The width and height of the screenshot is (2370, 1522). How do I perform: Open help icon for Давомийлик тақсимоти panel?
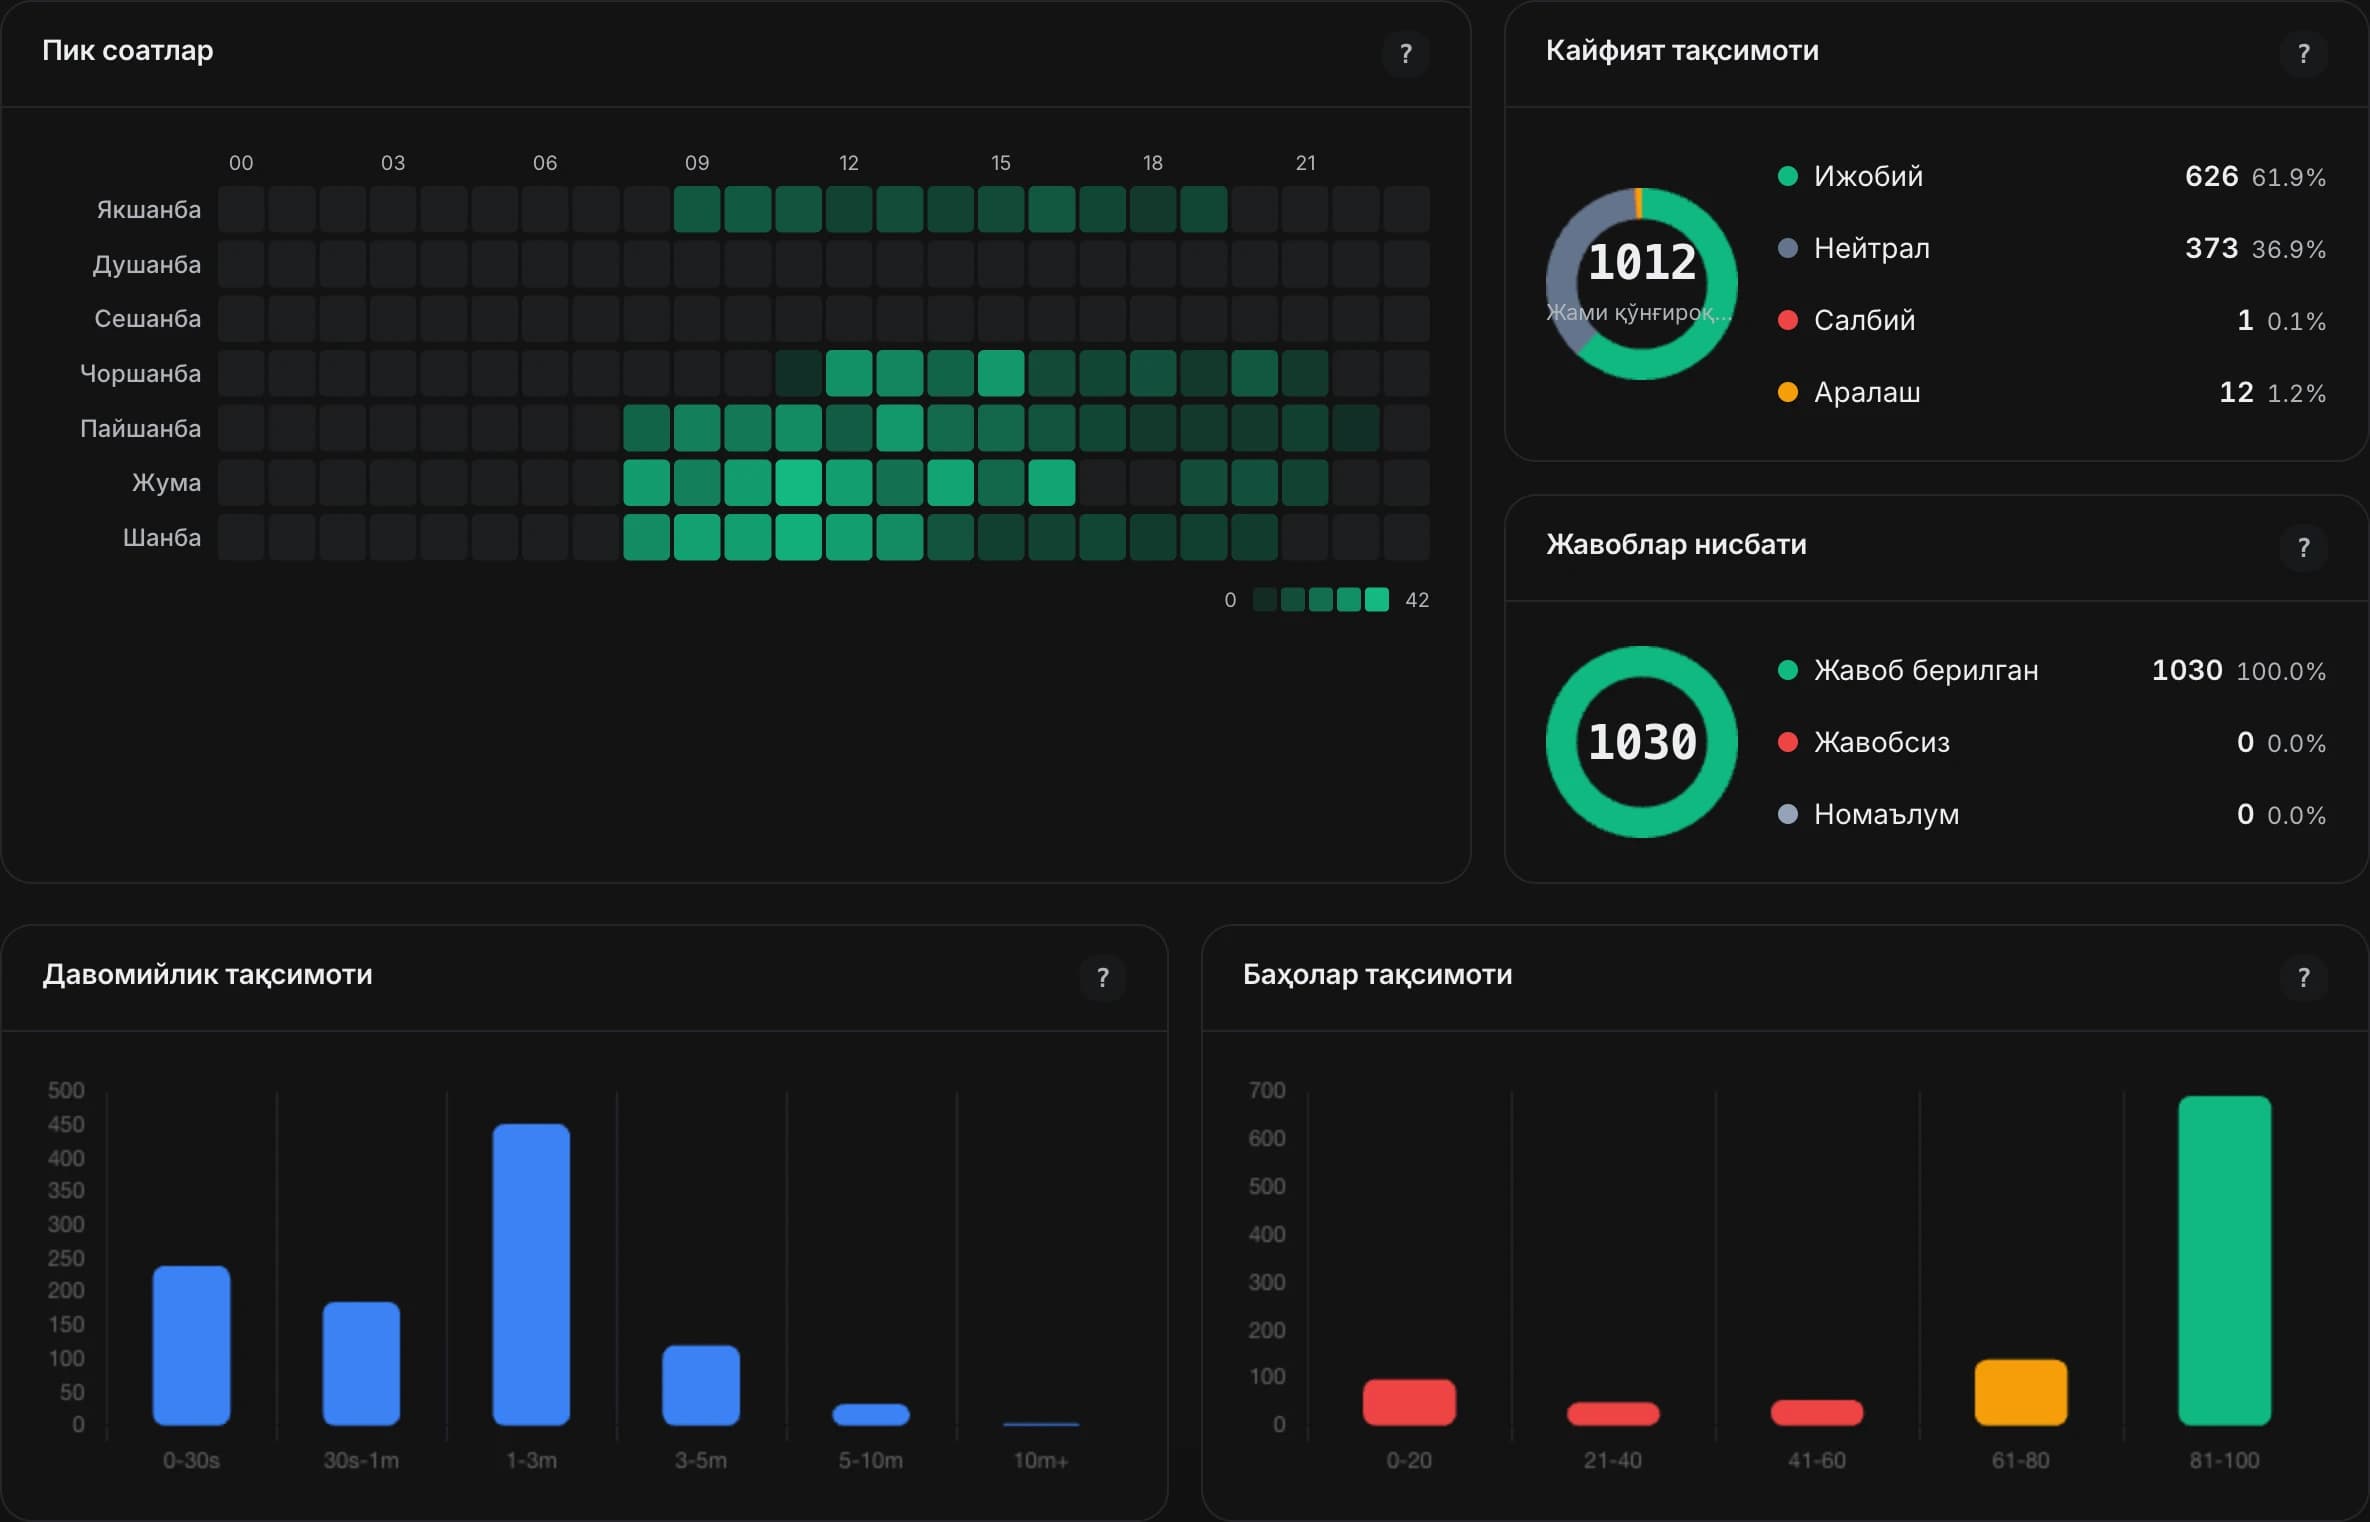(x=1102, y=977)
